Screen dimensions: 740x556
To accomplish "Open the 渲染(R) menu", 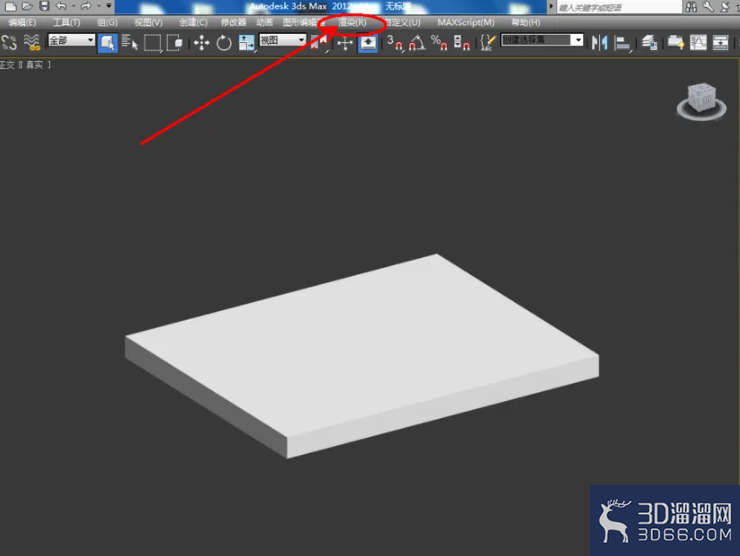I will (x=352, y=22).
